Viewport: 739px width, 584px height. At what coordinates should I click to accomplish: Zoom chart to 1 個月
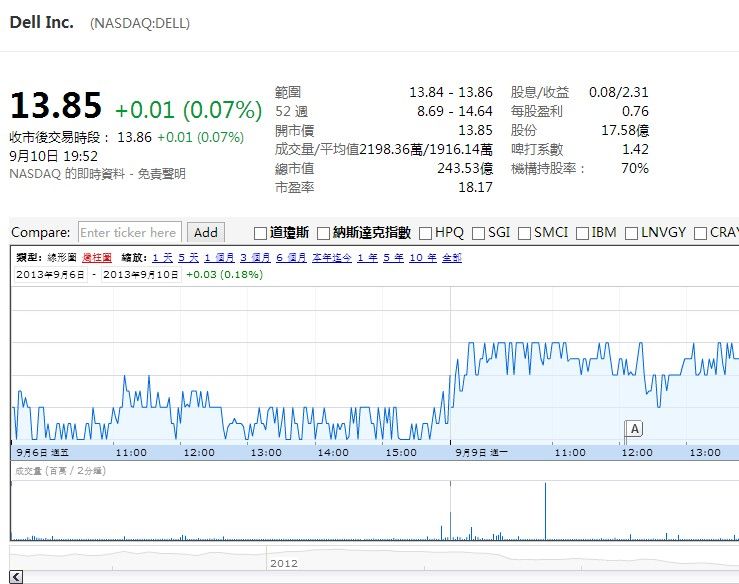tap(219, 257)
